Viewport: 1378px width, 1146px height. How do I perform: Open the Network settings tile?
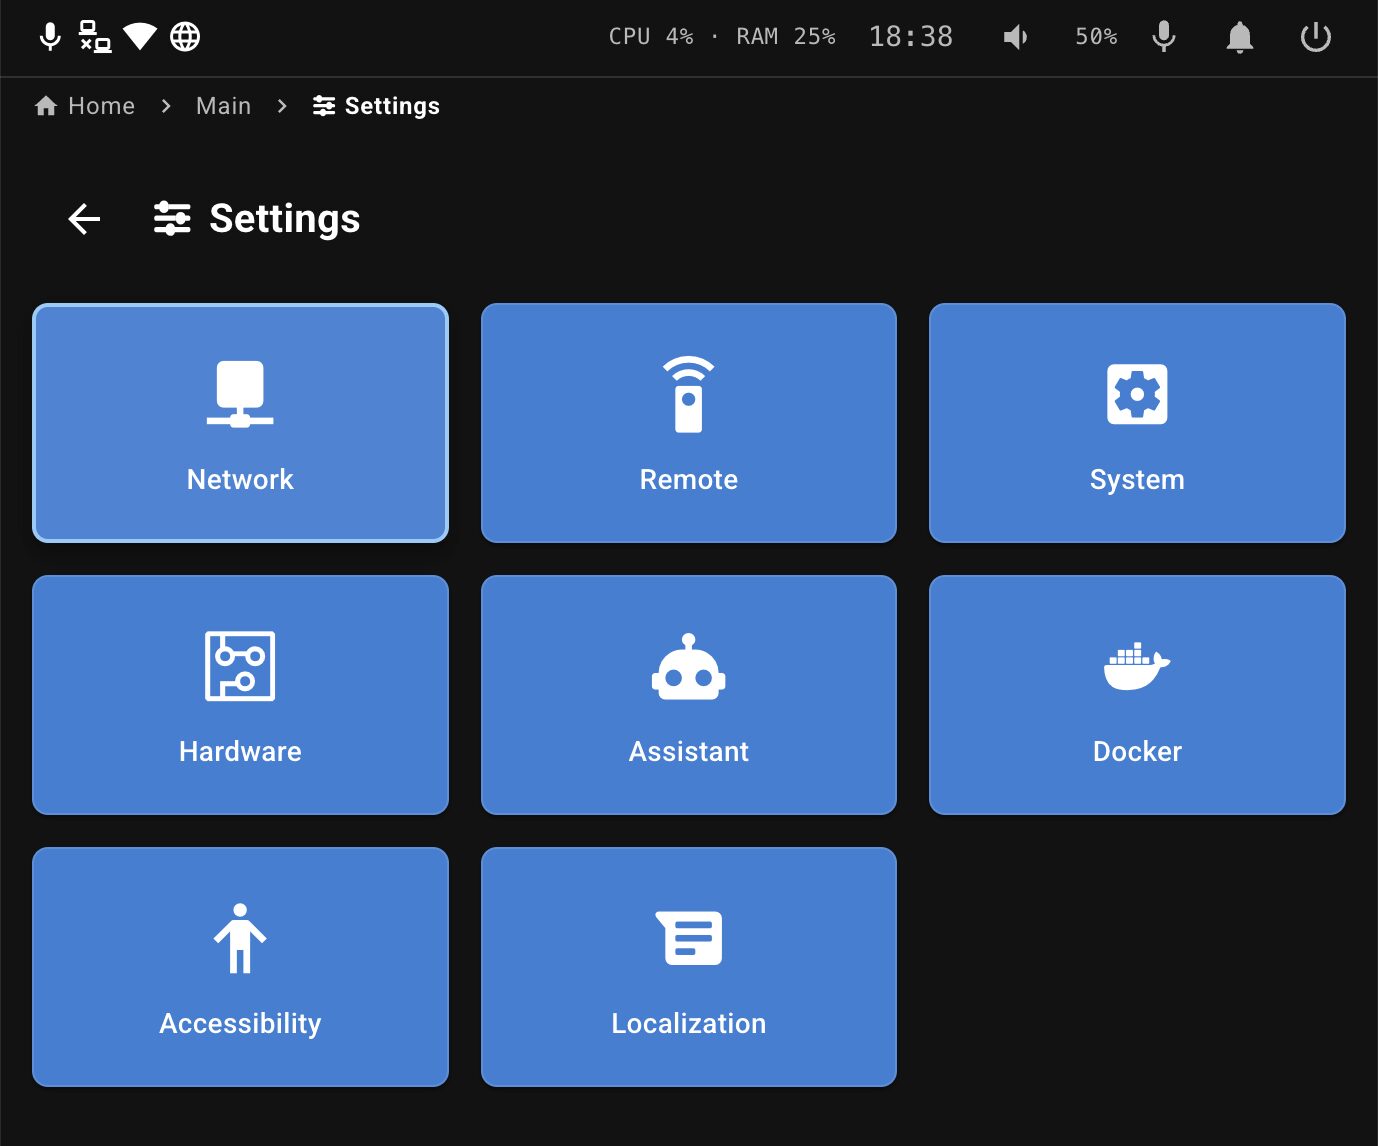[240, 423]
